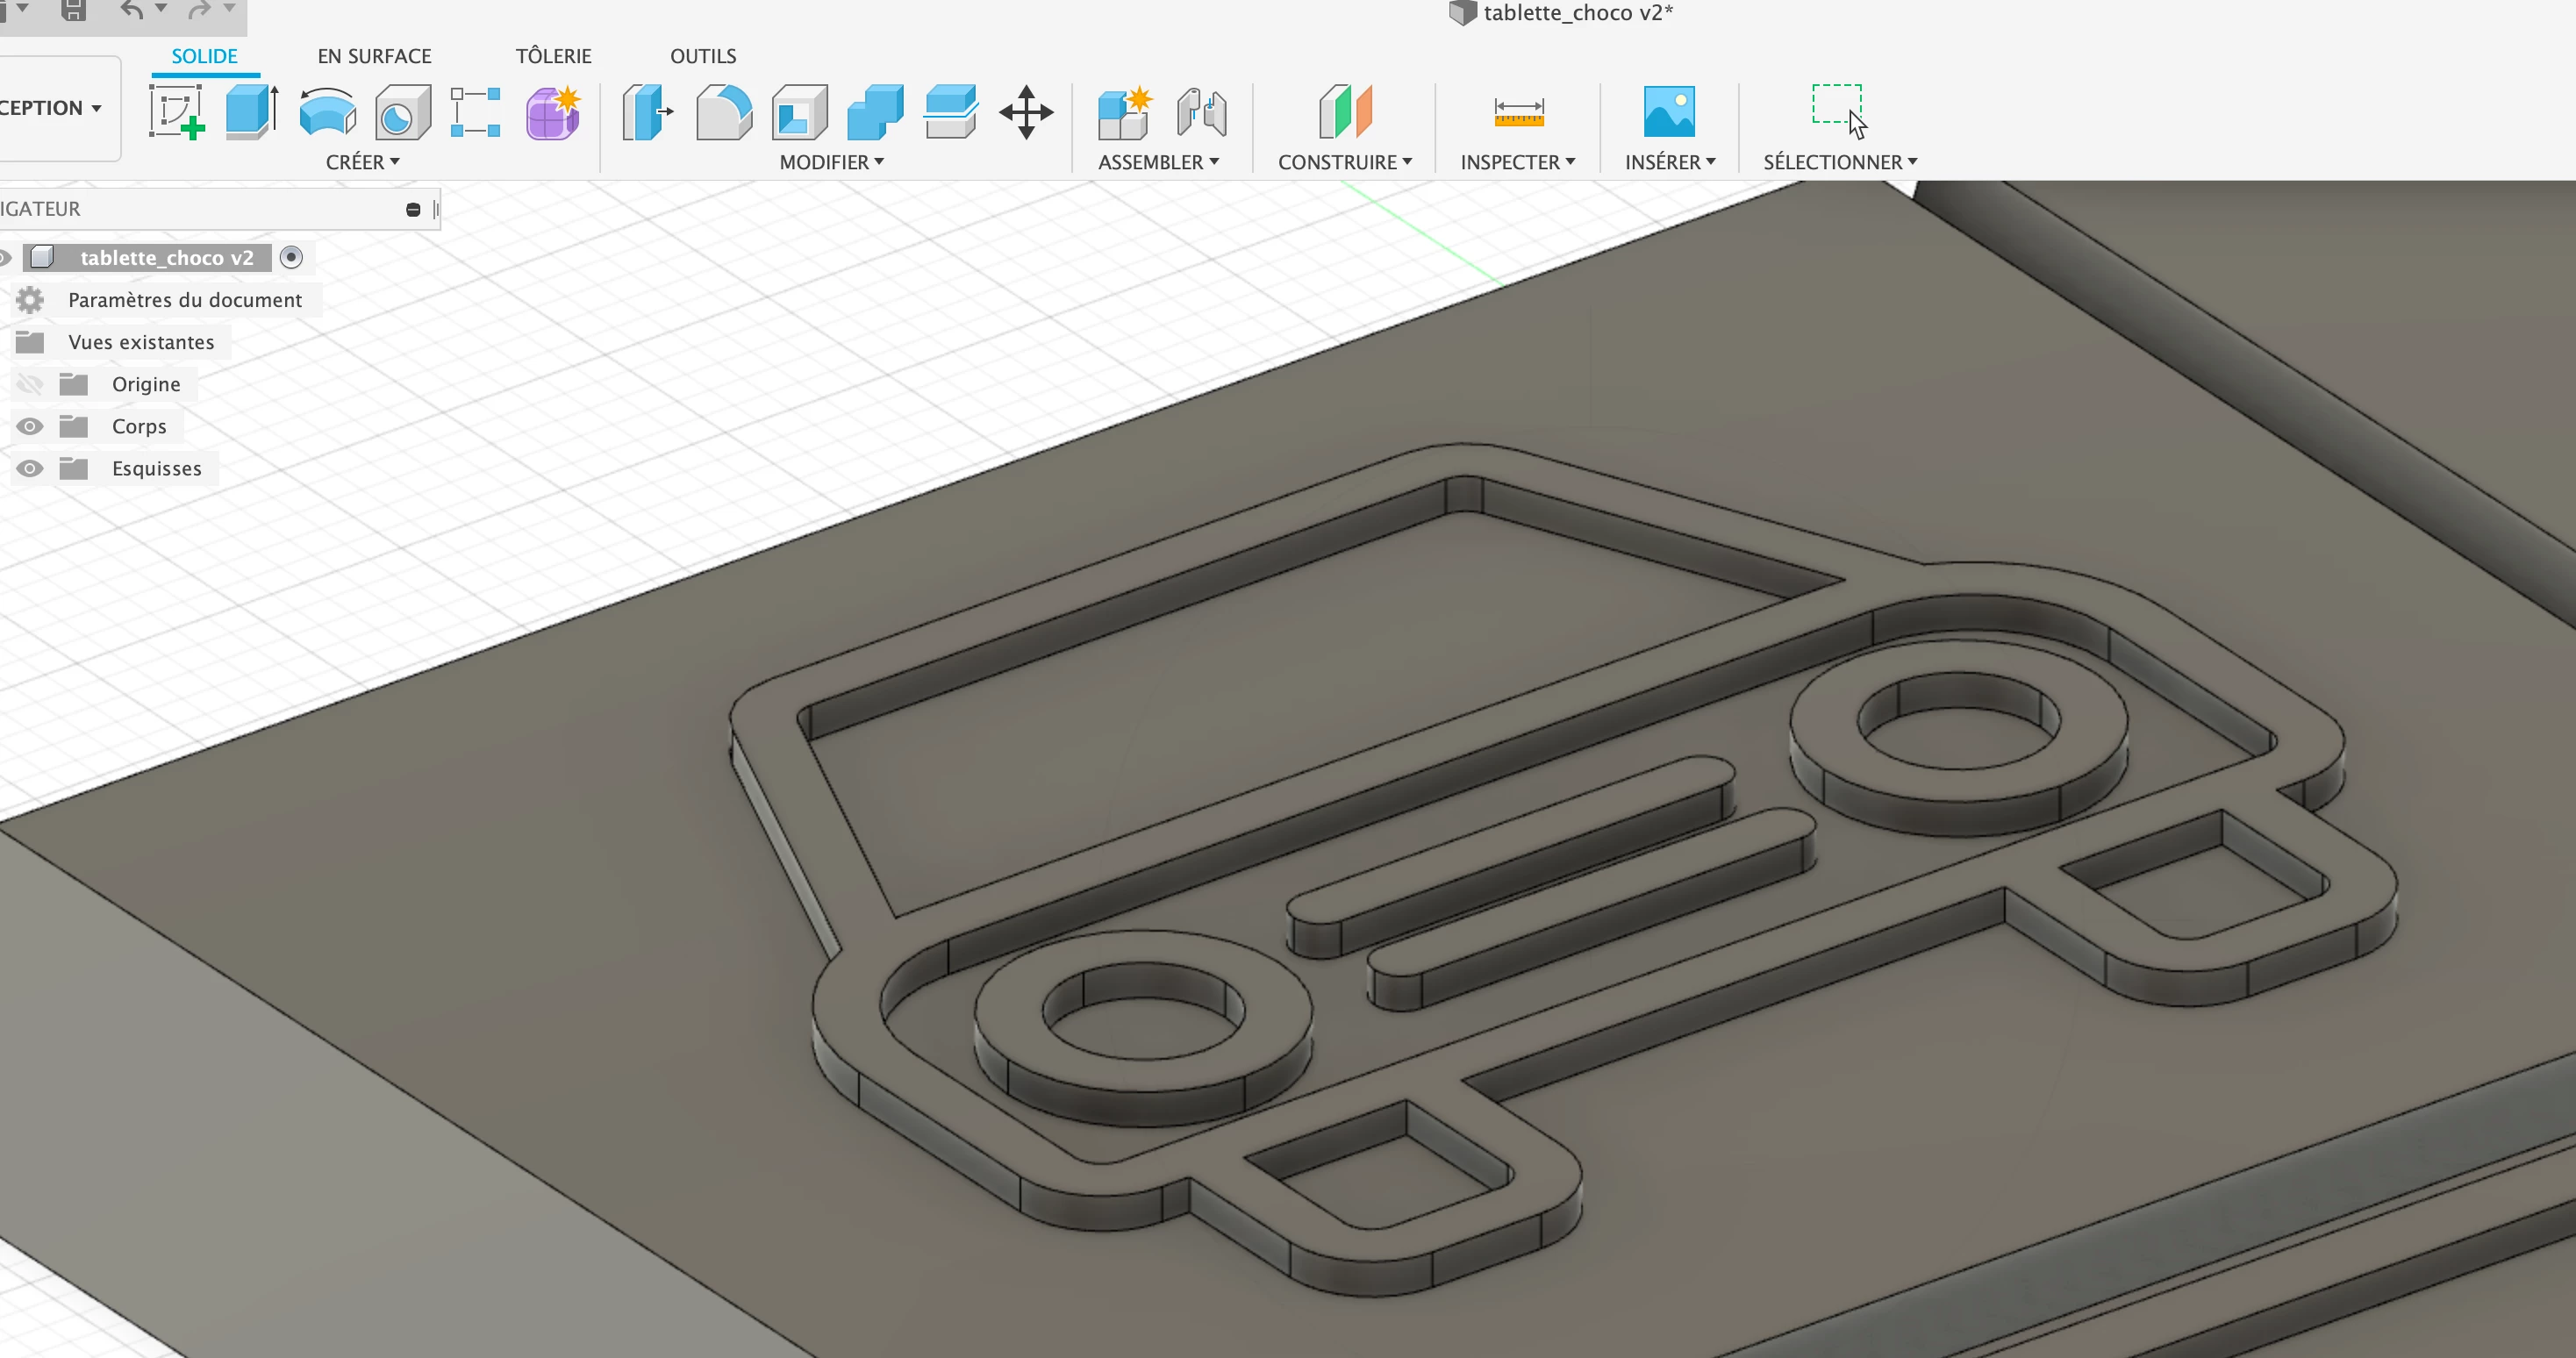Viewport: 2576px width, 1358px height.
Task: Select the Shell tool icon
Action: pos(799,111)
